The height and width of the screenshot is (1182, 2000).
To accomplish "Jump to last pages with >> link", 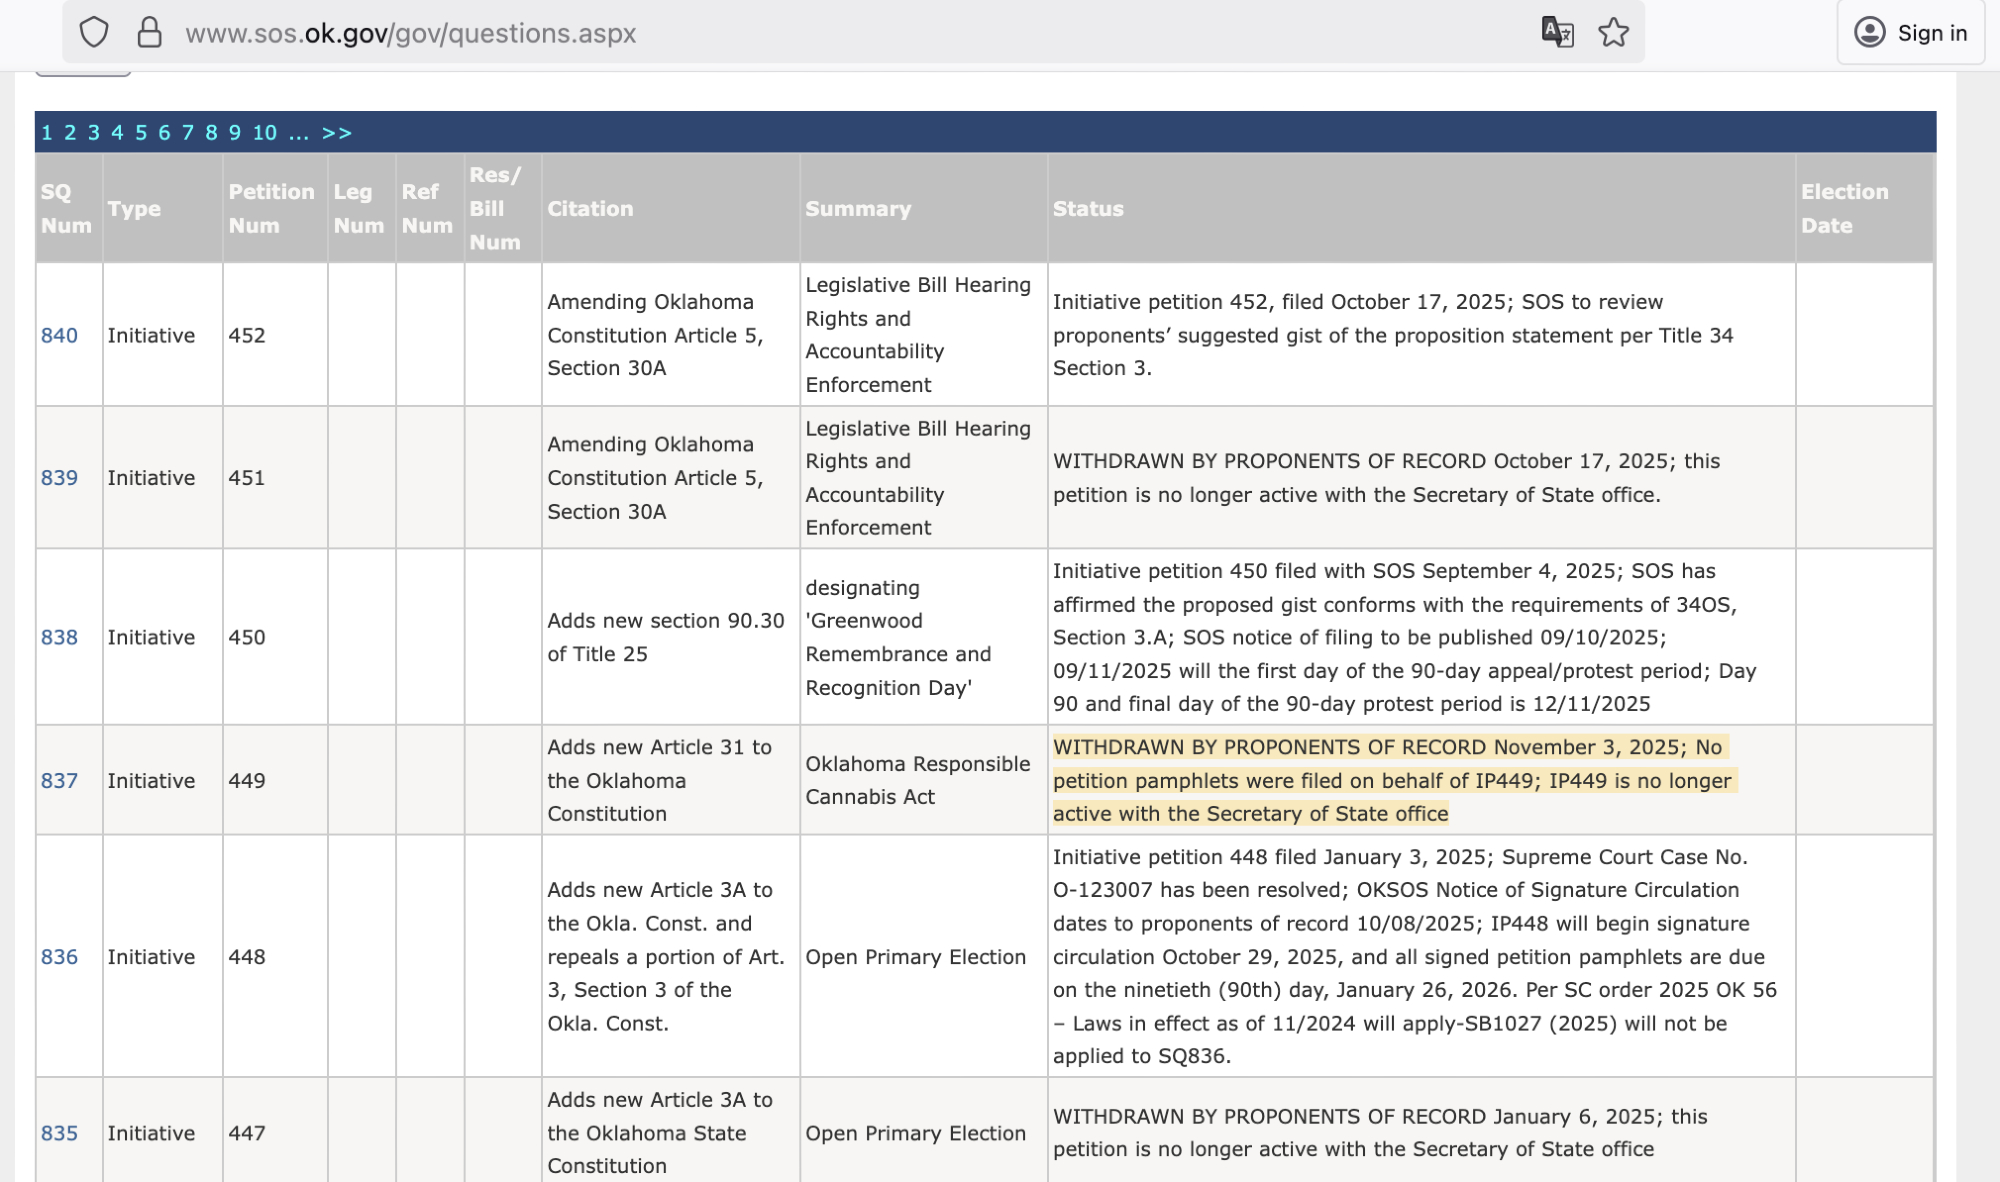I will [337, 133].
